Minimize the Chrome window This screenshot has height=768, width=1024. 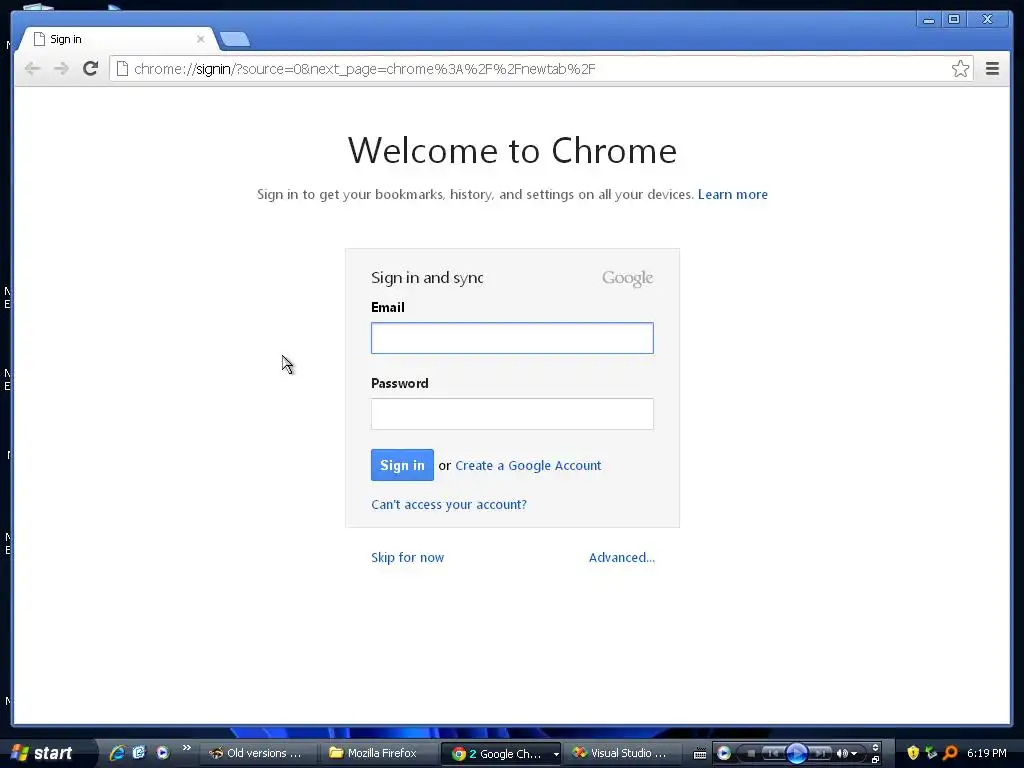point(929,20)
